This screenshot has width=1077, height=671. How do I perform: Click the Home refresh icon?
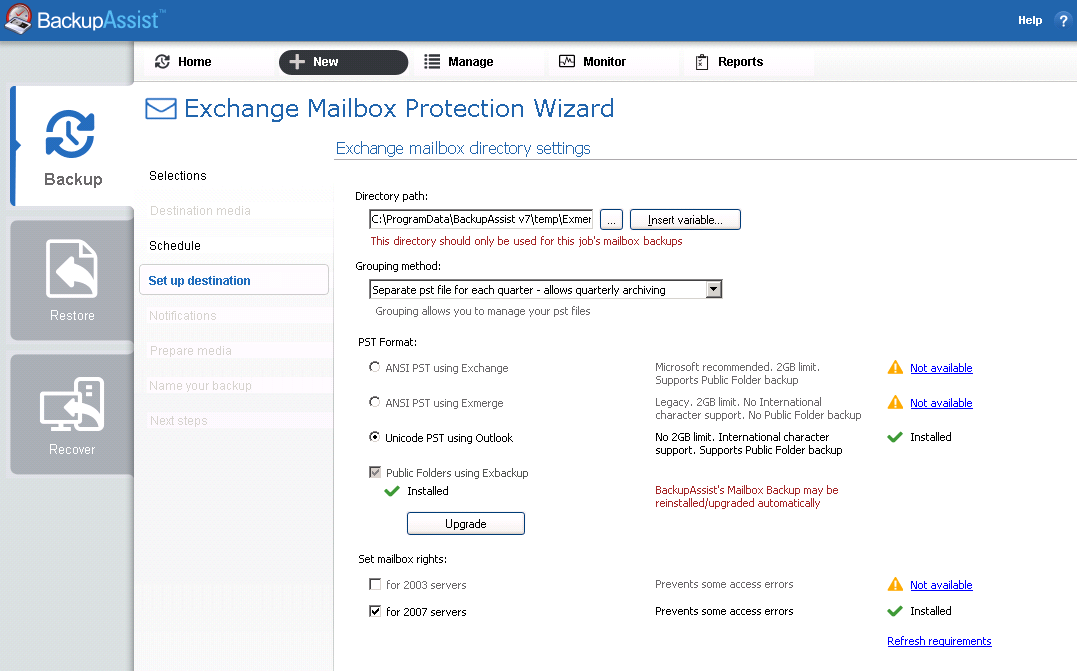(x=162, y=62)
